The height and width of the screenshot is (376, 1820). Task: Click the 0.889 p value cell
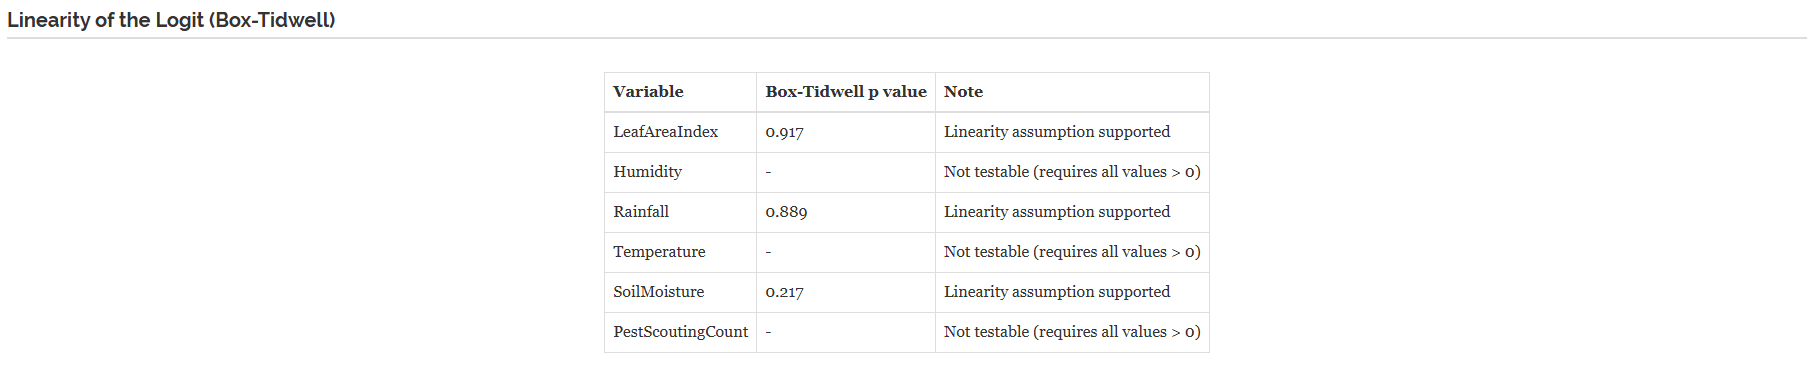click(846, 212)
